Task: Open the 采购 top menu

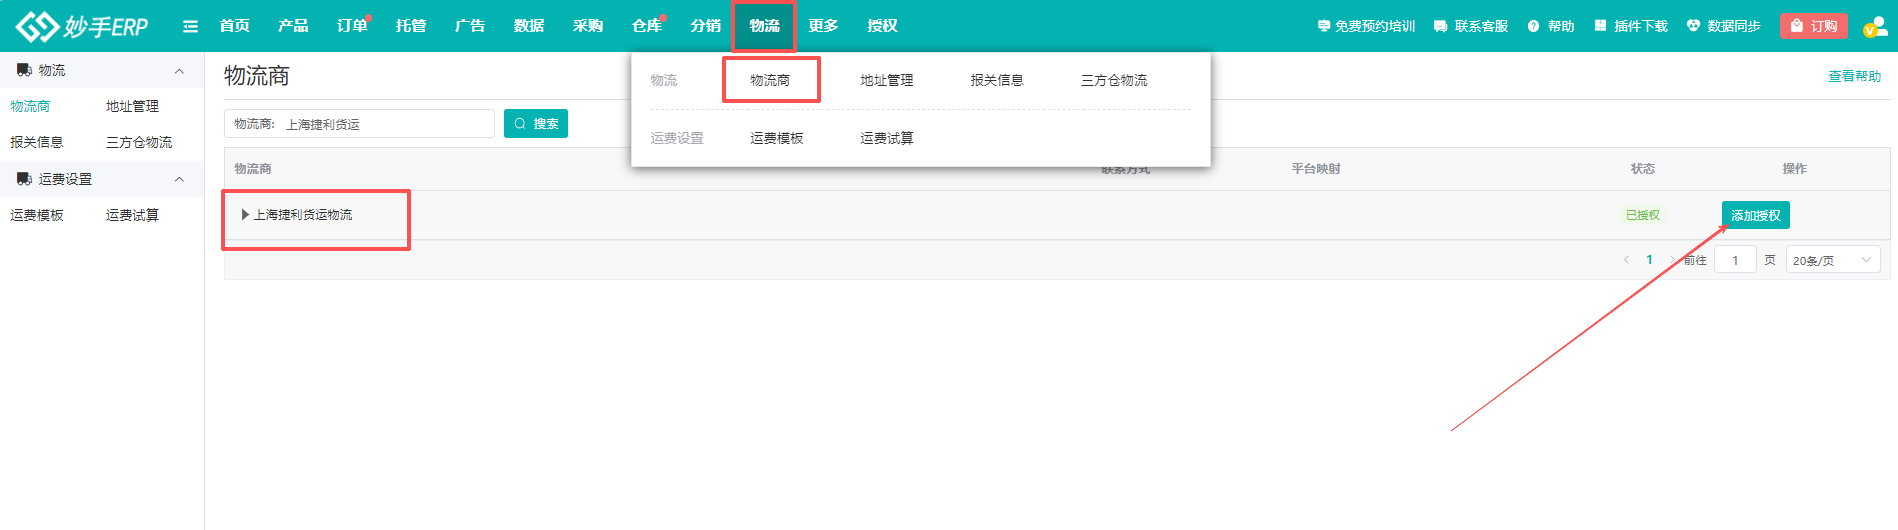Action: (588, 26)
